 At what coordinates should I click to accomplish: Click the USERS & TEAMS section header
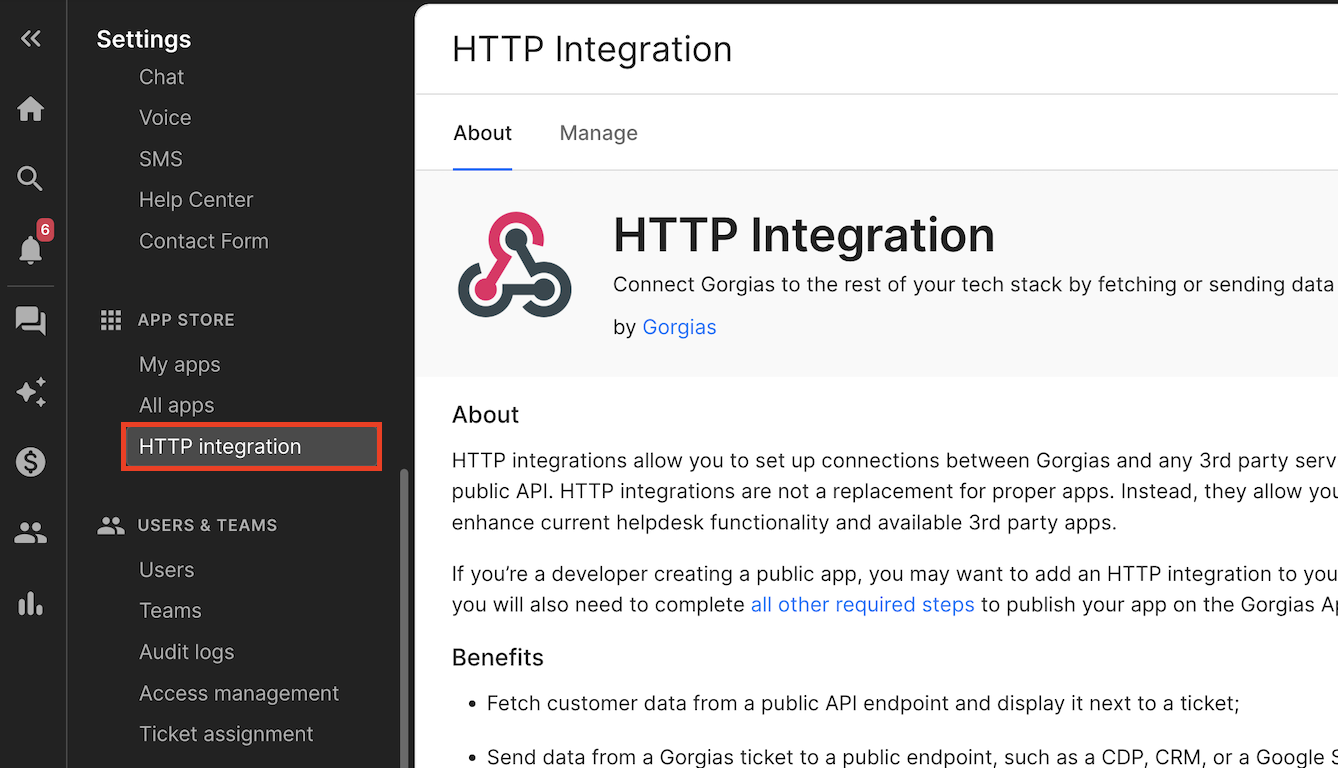(x=207, y=525)
